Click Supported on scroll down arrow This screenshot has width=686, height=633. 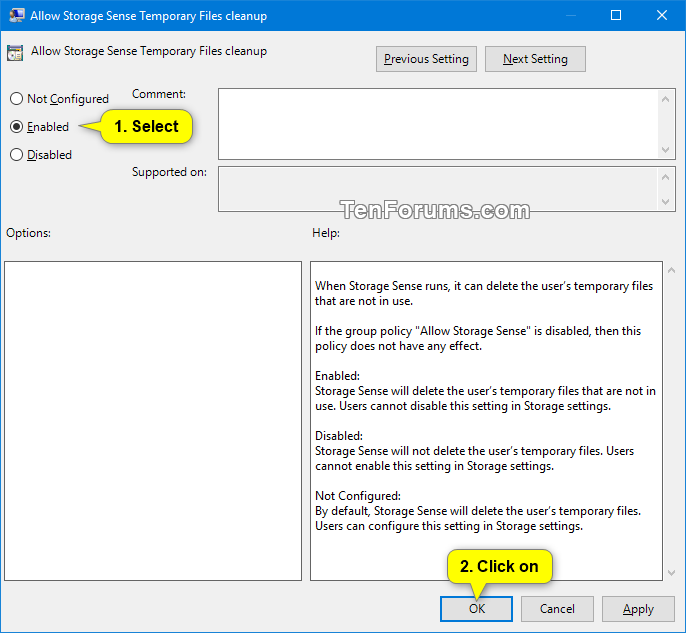(665, 202)
